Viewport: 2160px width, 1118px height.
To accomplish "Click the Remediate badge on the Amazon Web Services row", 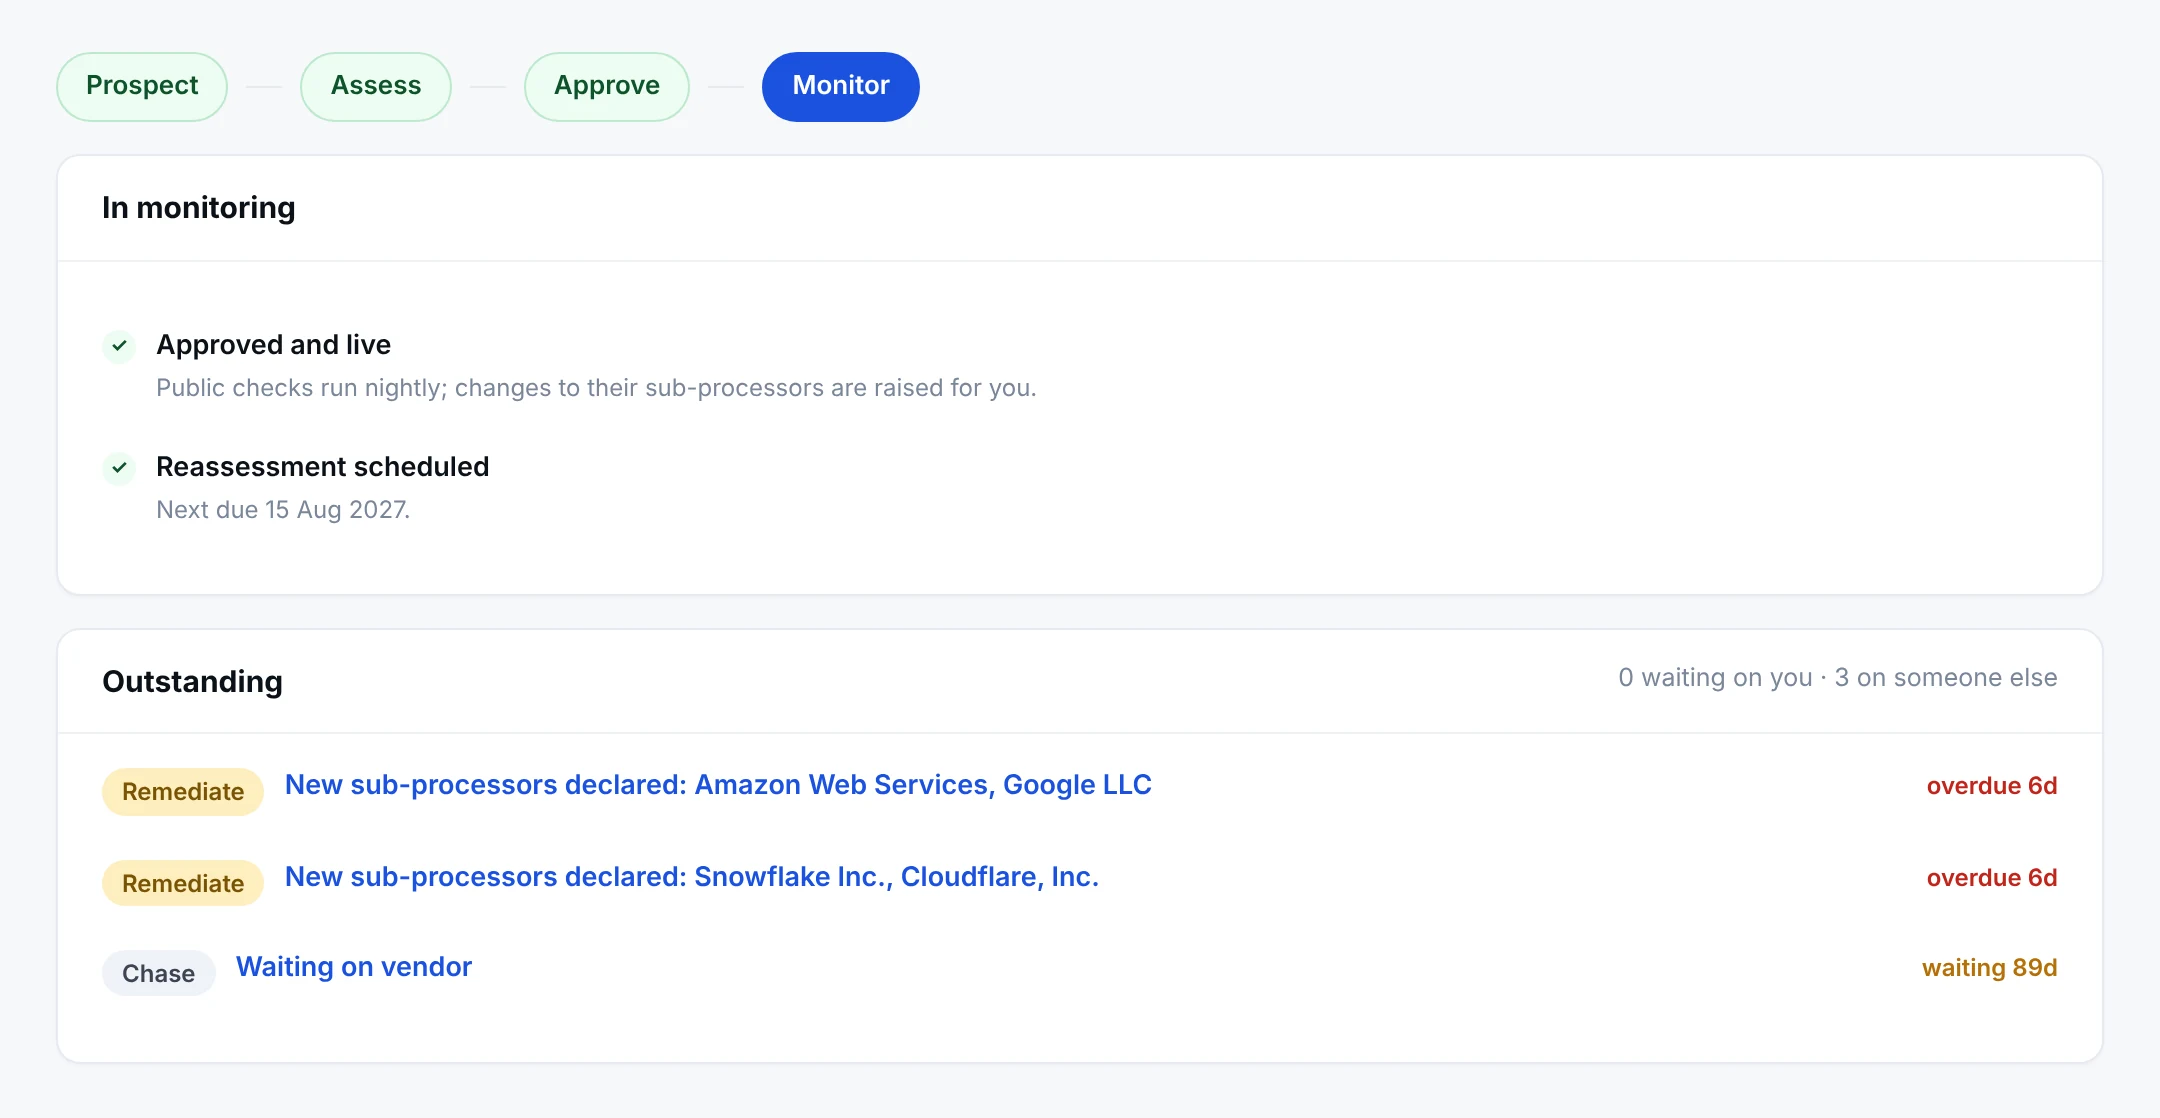I will coord(183,792).
